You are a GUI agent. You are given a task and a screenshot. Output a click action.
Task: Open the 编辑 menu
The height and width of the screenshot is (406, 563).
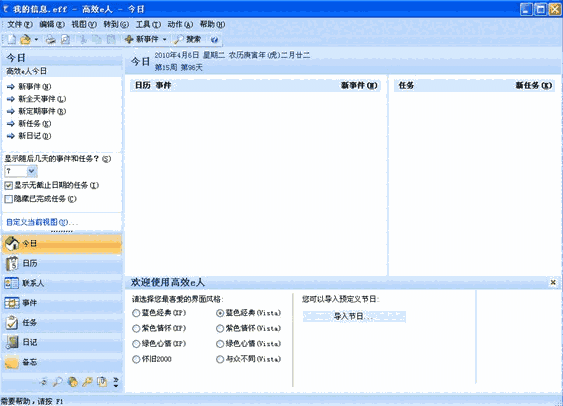[x=52, y=24]
